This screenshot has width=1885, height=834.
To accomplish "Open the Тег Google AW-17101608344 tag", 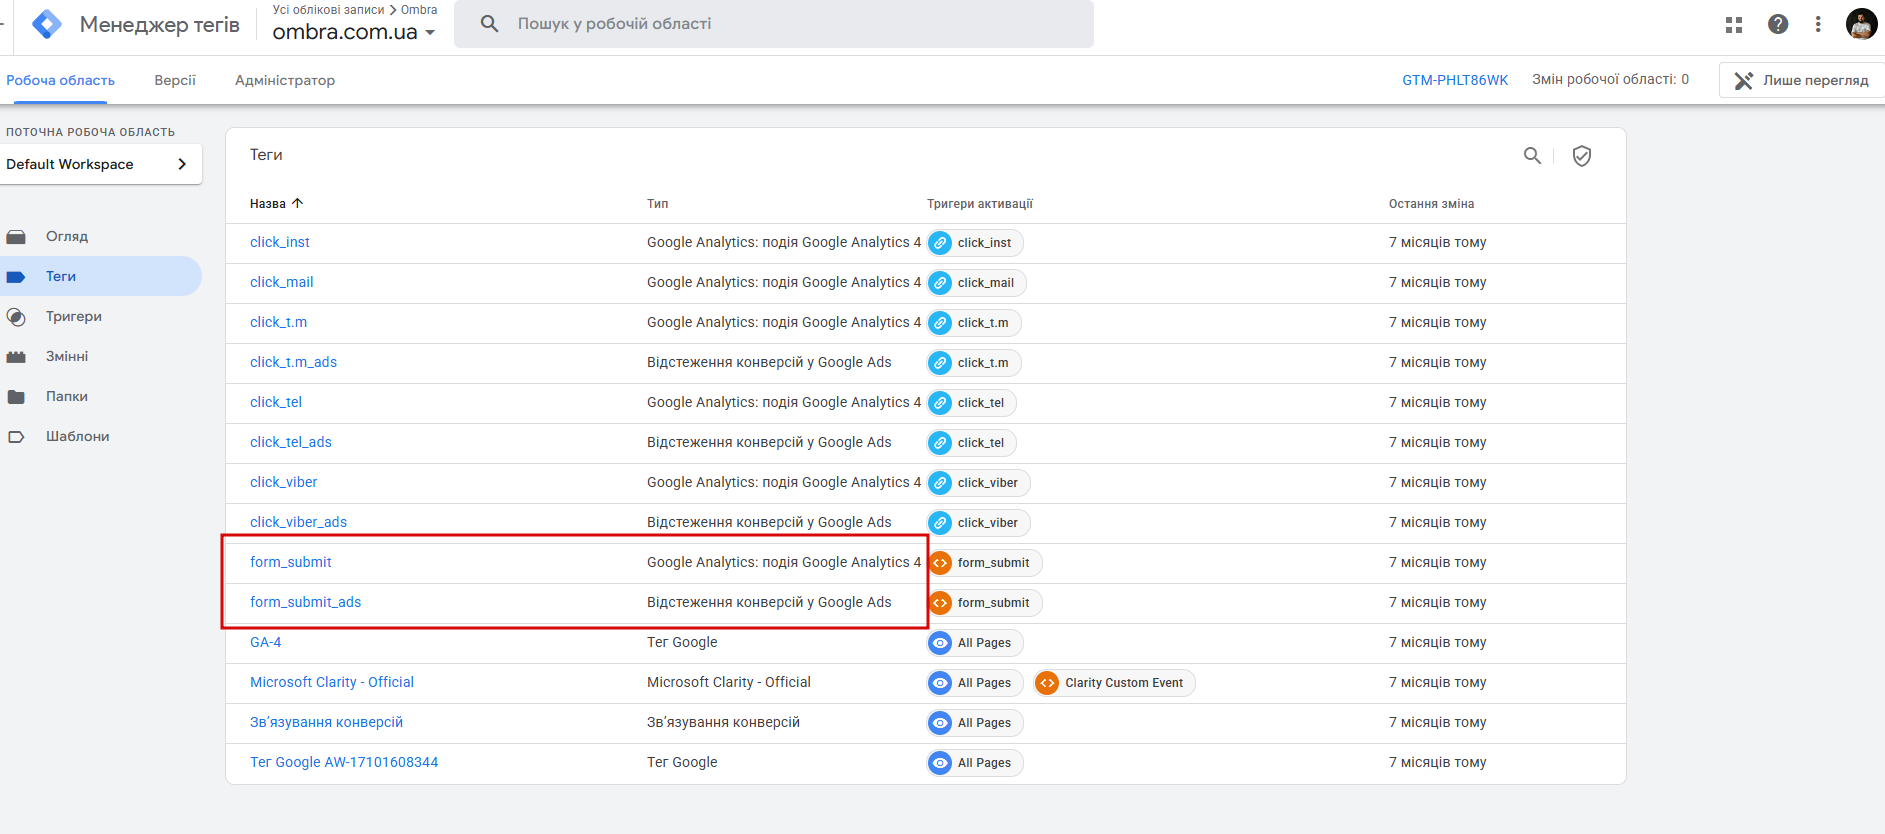I will click(344, 762).
